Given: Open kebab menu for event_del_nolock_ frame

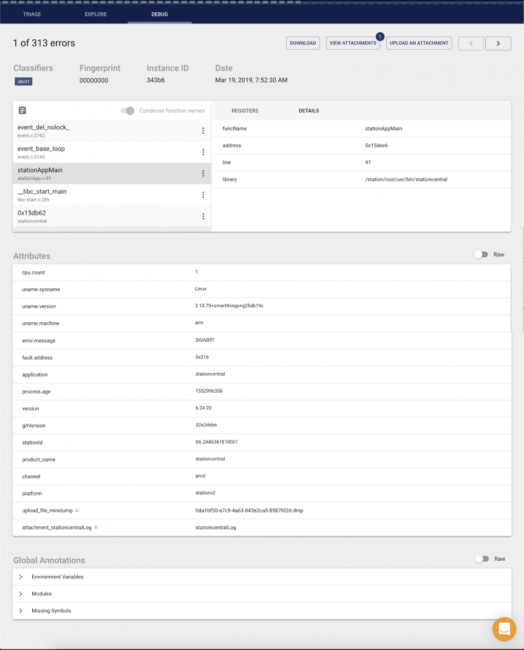Looking at the screenshot, I should click(x=203, y=131).
